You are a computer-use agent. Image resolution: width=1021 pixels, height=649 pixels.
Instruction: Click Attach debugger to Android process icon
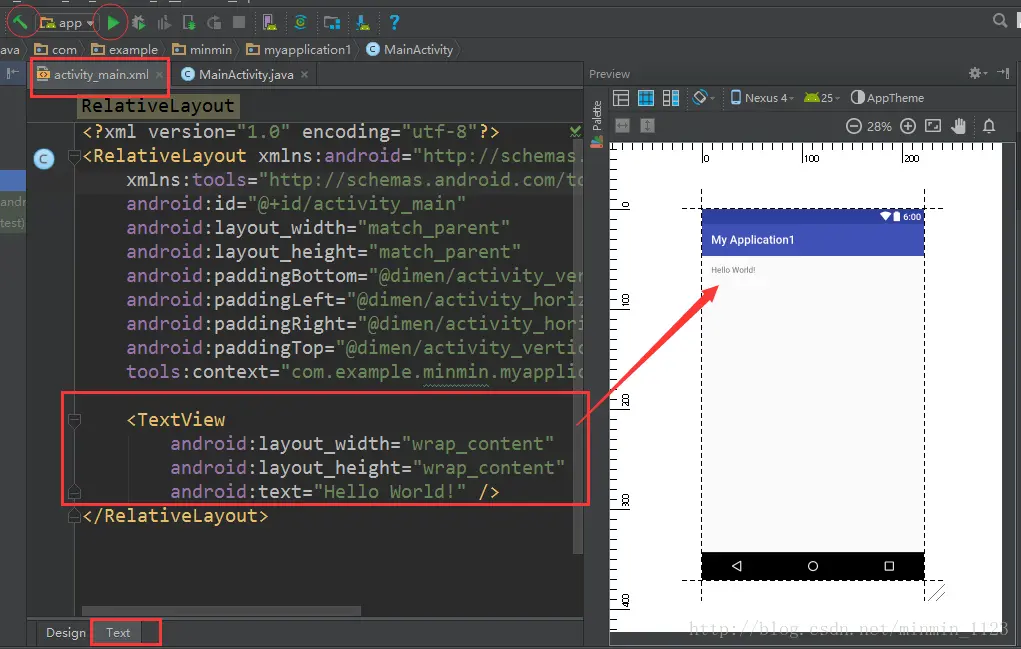189,23
